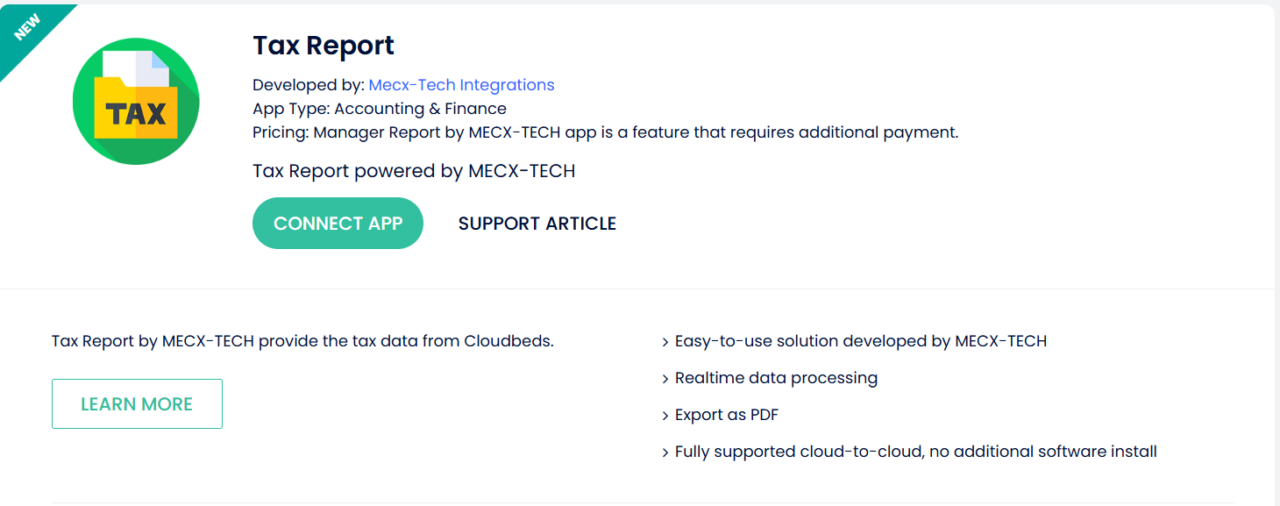Select the Realtime data processing feature text
The image size is (1280, 506).
(776, 378)
